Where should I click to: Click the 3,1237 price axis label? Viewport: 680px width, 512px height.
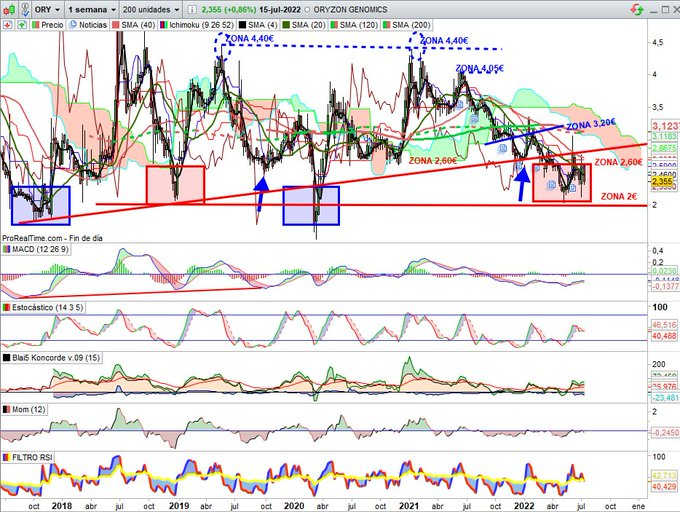(665, 126)
